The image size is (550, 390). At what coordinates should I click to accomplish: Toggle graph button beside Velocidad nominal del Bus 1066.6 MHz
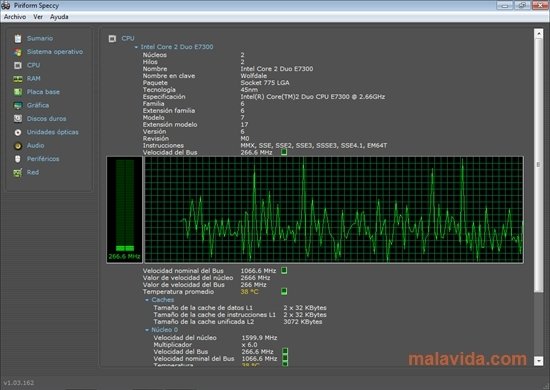point(284,270)
